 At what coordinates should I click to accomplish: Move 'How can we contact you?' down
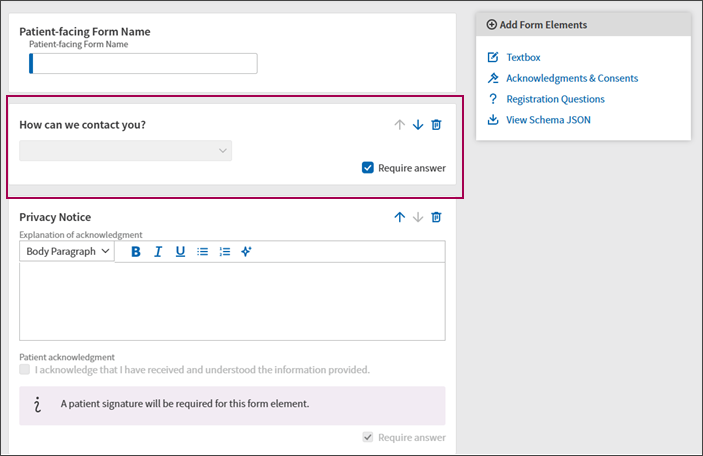tap(418, 125)
